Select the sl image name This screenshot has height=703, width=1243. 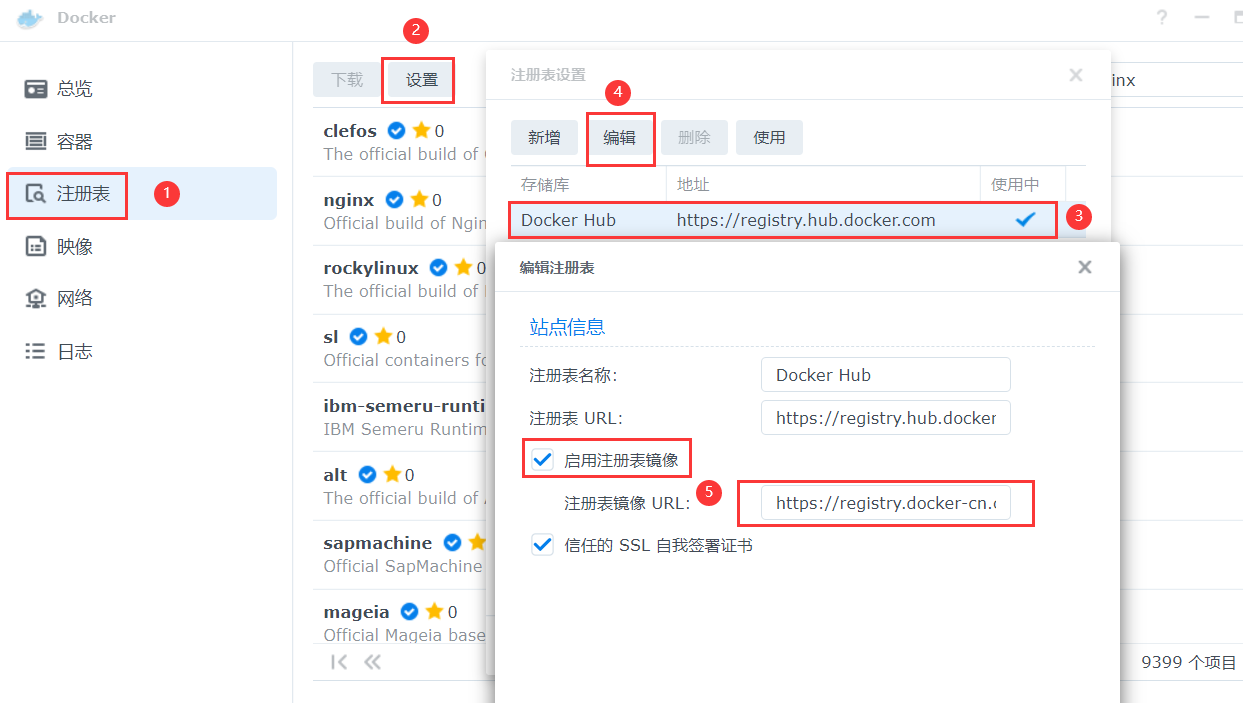click(x=331, y=337)
